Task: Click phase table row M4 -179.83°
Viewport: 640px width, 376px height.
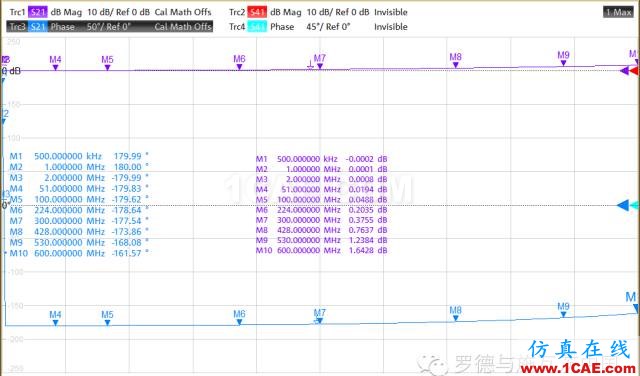Action: coord(79,189)
